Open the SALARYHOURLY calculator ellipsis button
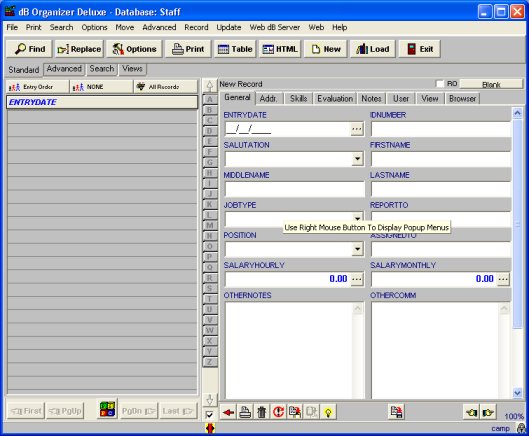529x436 pixels. tap(357, 279)
